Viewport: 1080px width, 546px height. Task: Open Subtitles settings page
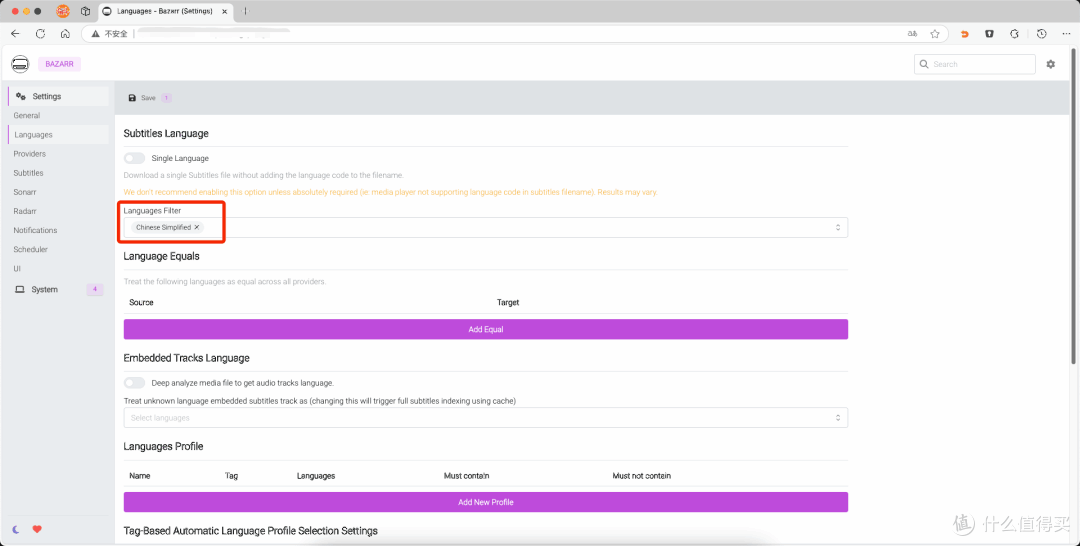tap(28, 173)
